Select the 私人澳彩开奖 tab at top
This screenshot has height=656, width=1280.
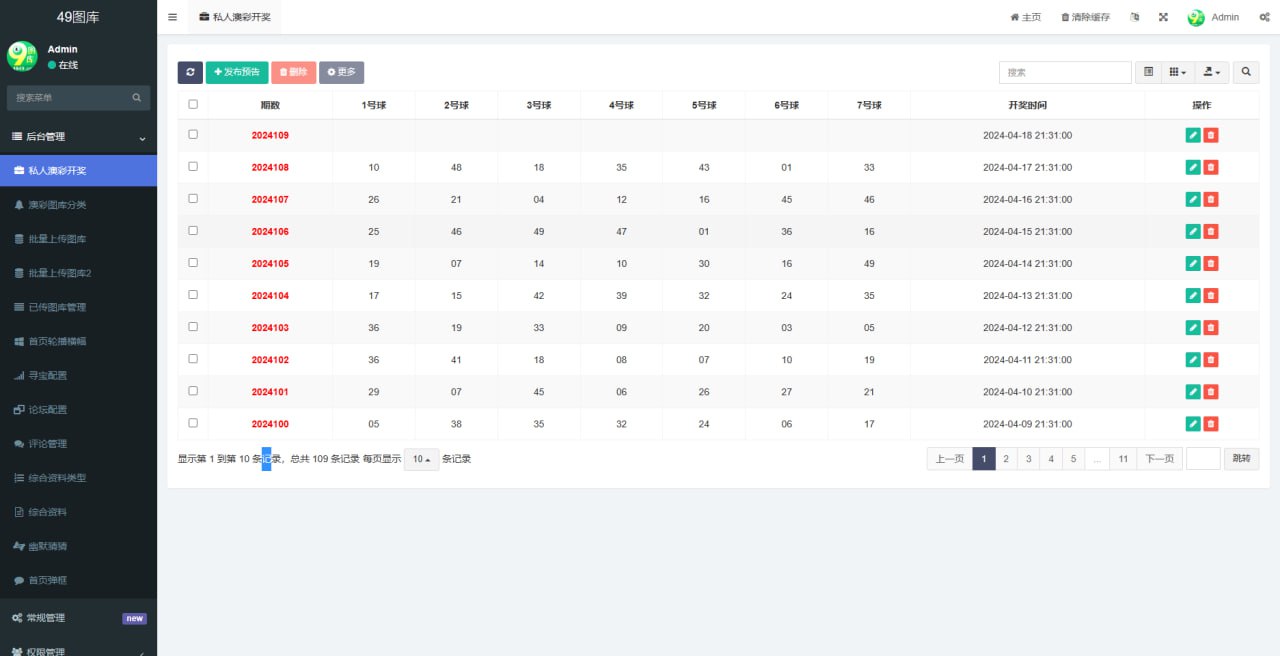click(234, 17)
